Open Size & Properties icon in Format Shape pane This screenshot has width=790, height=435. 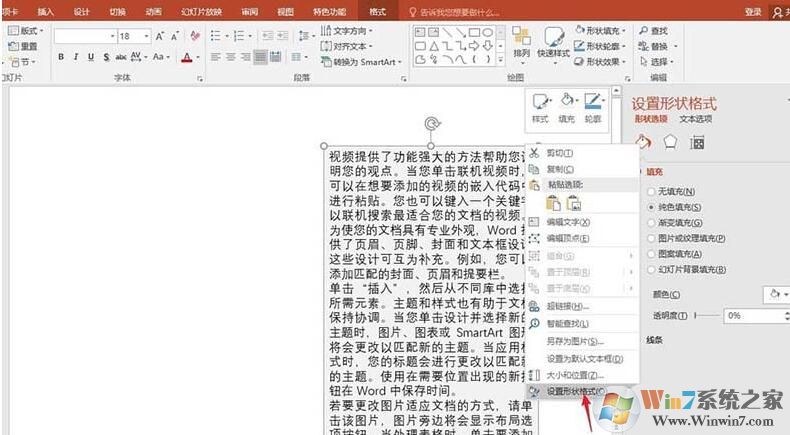click(697, 143)
